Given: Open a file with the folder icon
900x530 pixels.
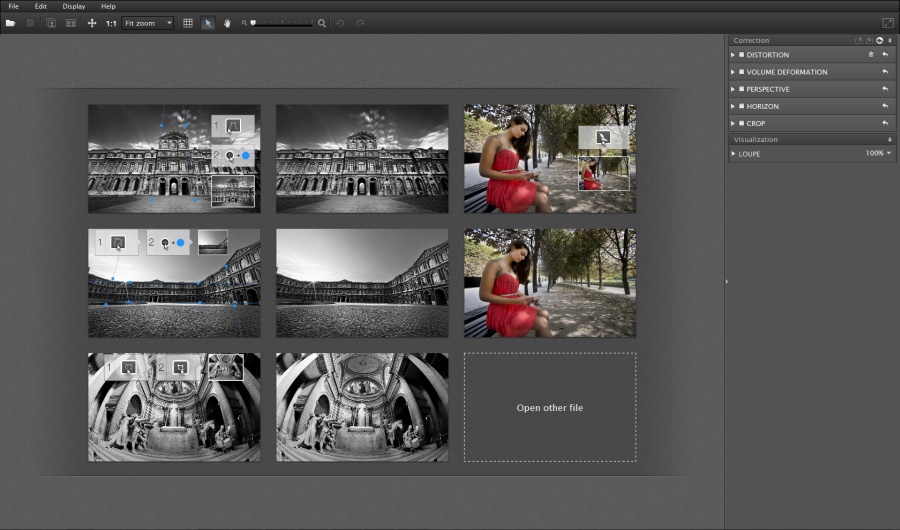Looking at the screenshot, I should [10, 23].
